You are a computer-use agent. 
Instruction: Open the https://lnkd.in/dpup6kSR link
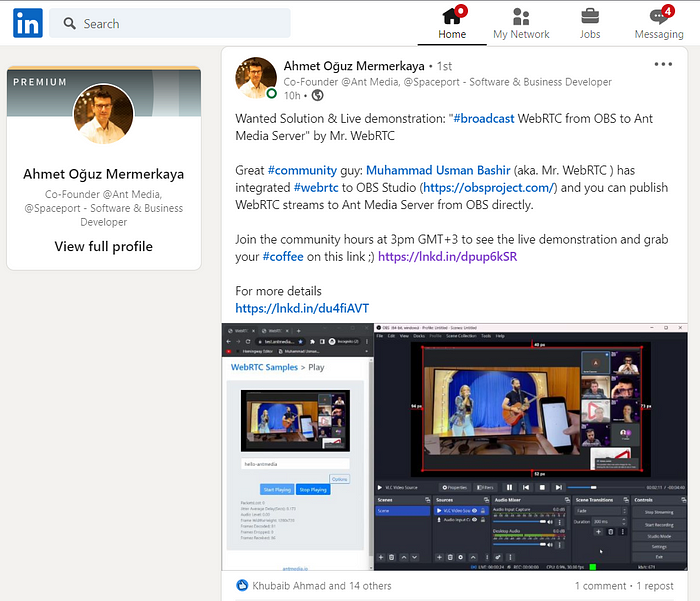pyautogui.click(x=447, y=257)
